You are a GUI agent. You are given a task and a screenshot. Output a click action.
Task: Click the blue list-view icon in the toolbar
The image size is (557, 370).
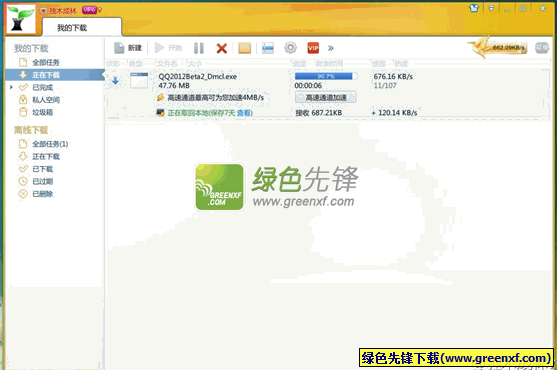pyautogui.click(x=268, y=48)
